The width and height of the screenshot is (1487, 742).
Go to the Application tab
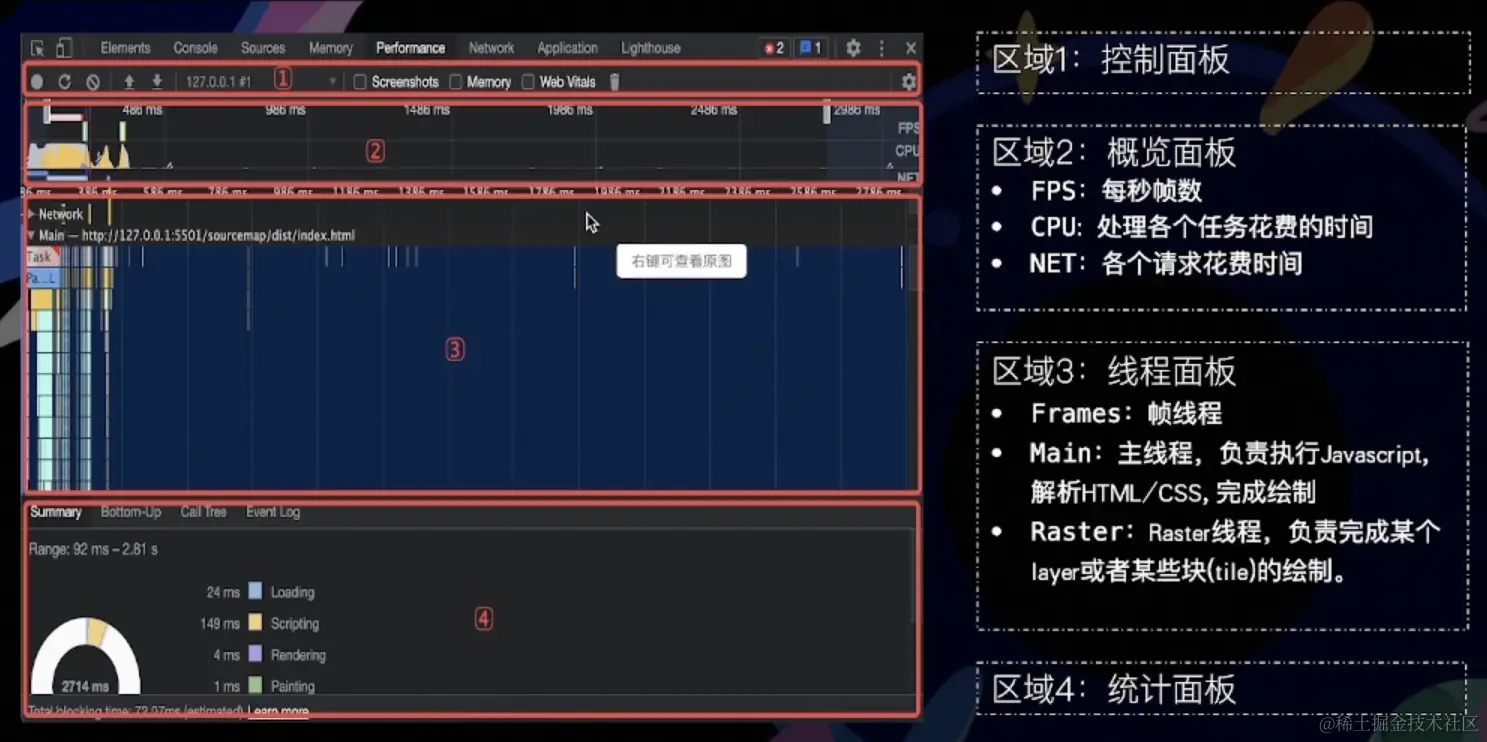point(567,48)
